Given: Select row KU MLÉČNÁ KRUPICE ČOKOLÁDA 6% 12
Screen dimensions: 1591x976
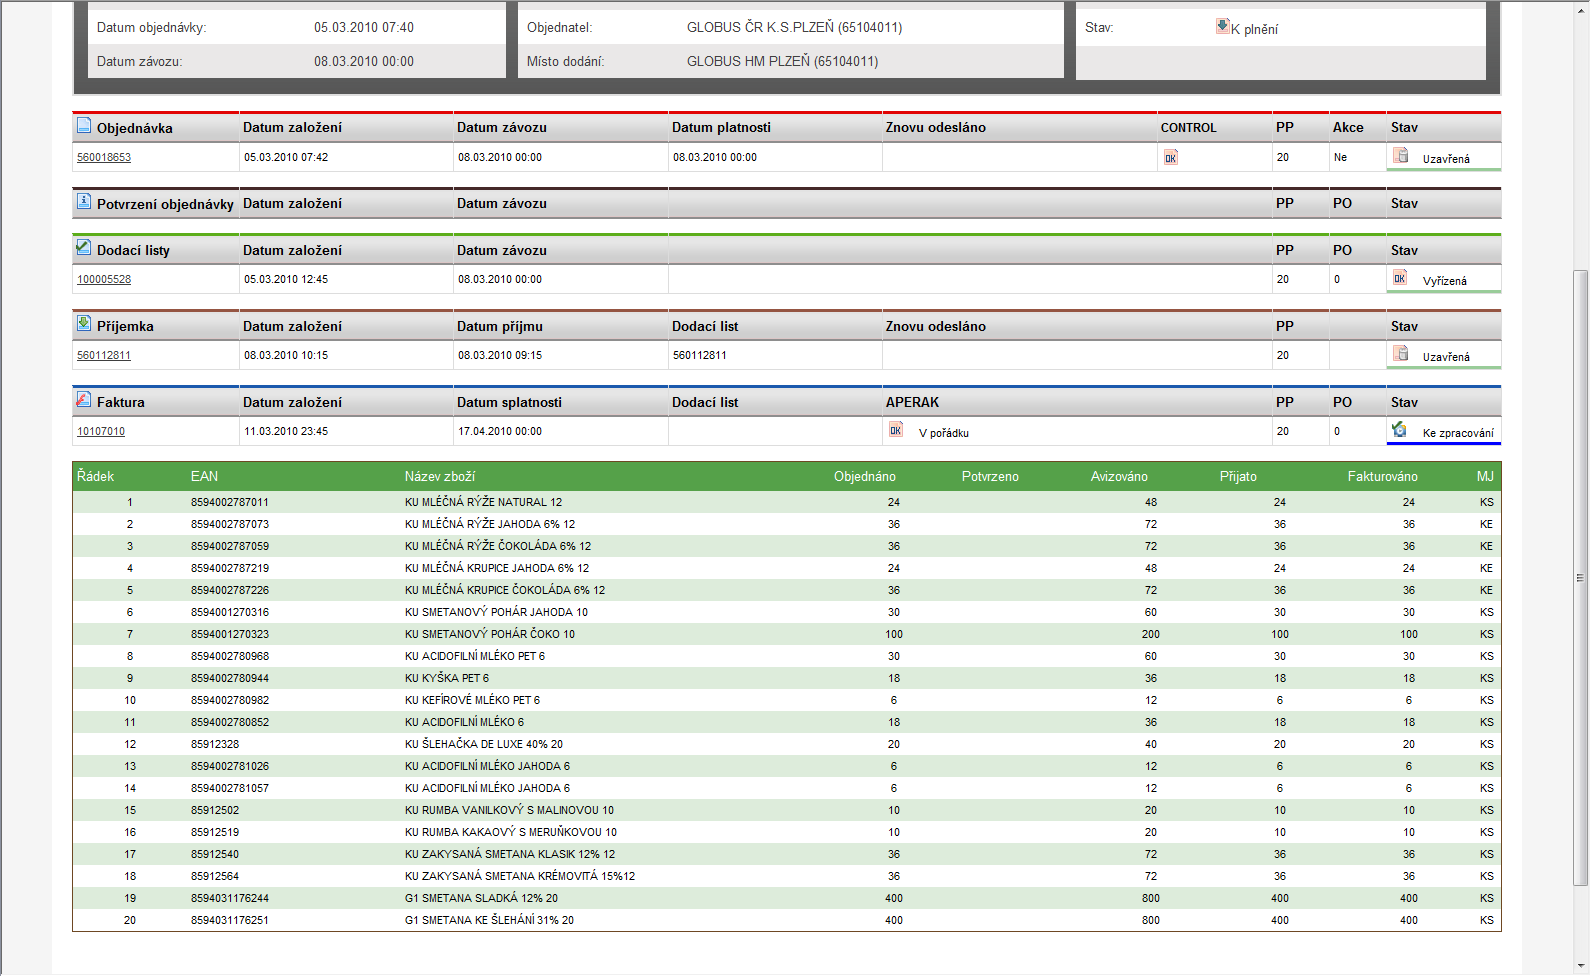Looking at the screenshot, I should (787, 590).
